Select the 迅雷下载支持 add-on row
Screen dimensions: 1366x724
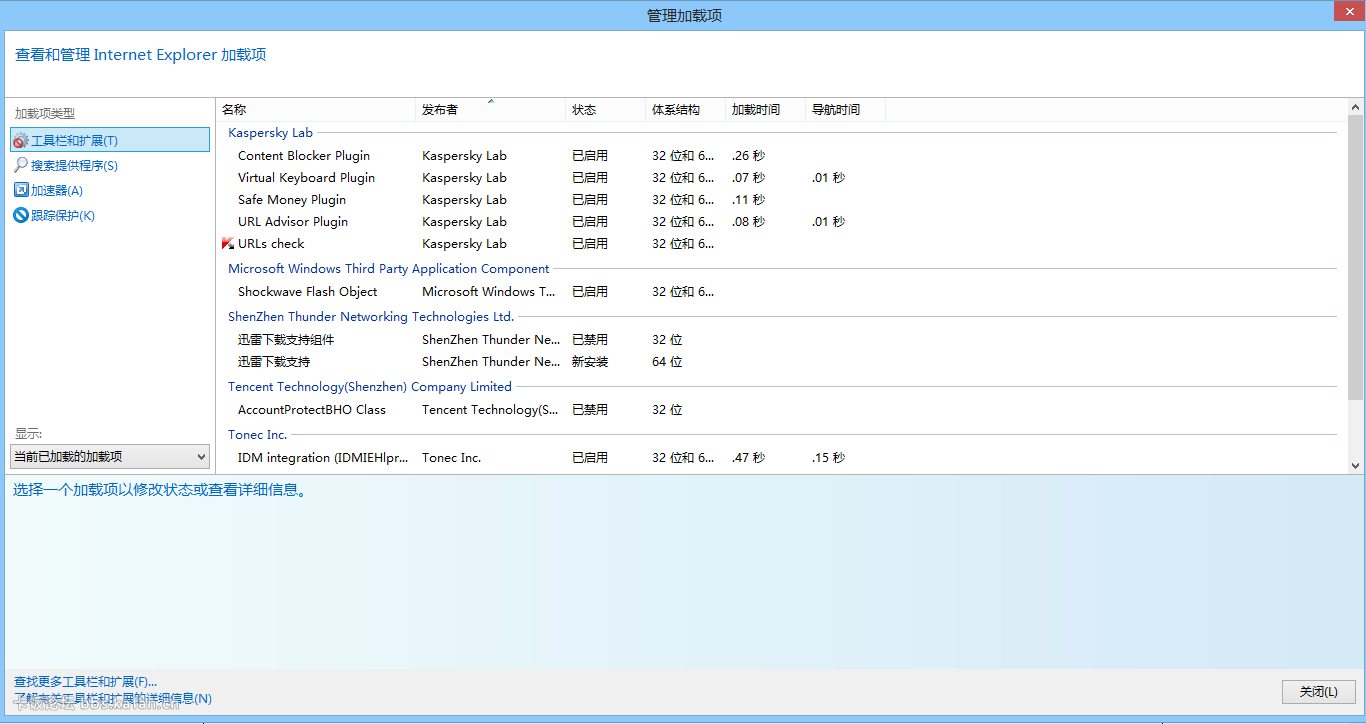point(780,361)
